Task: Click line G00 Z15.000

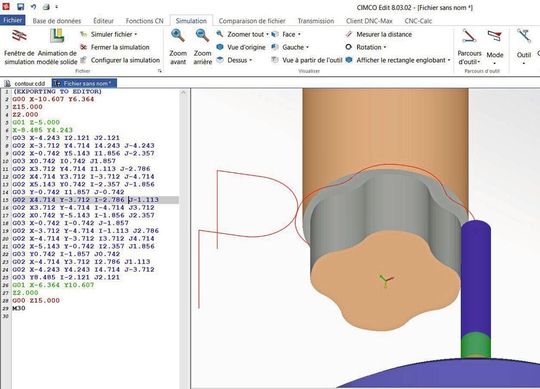Action: [x=36, y=301]
